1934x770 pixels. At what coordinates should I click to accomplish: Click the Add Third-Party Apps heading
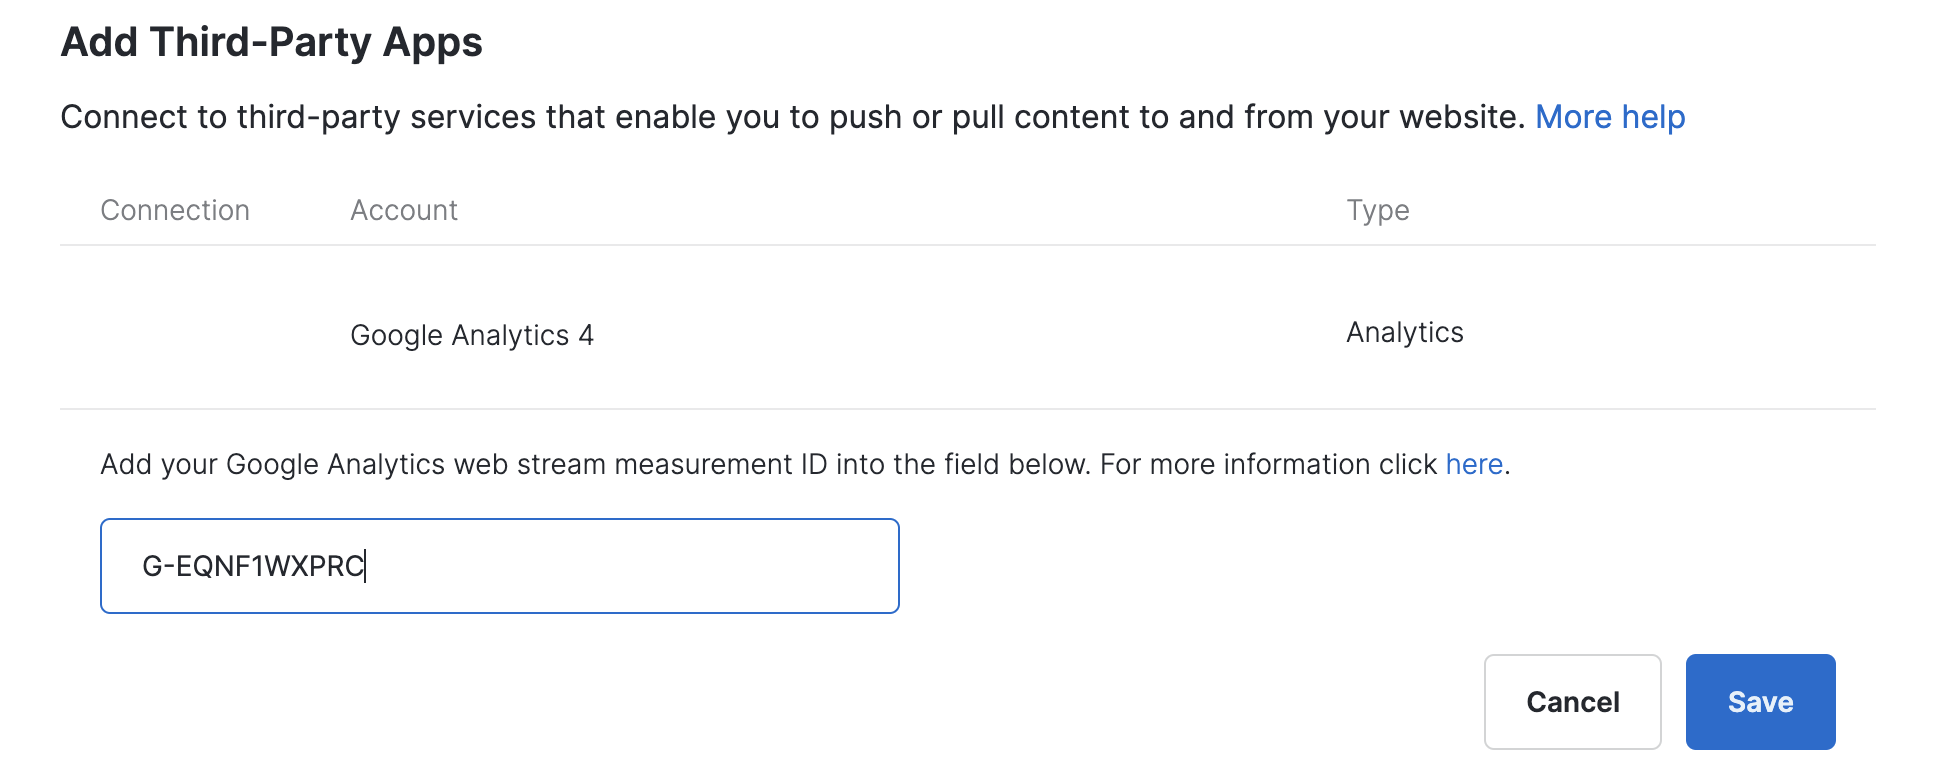(x=271, y=42)
